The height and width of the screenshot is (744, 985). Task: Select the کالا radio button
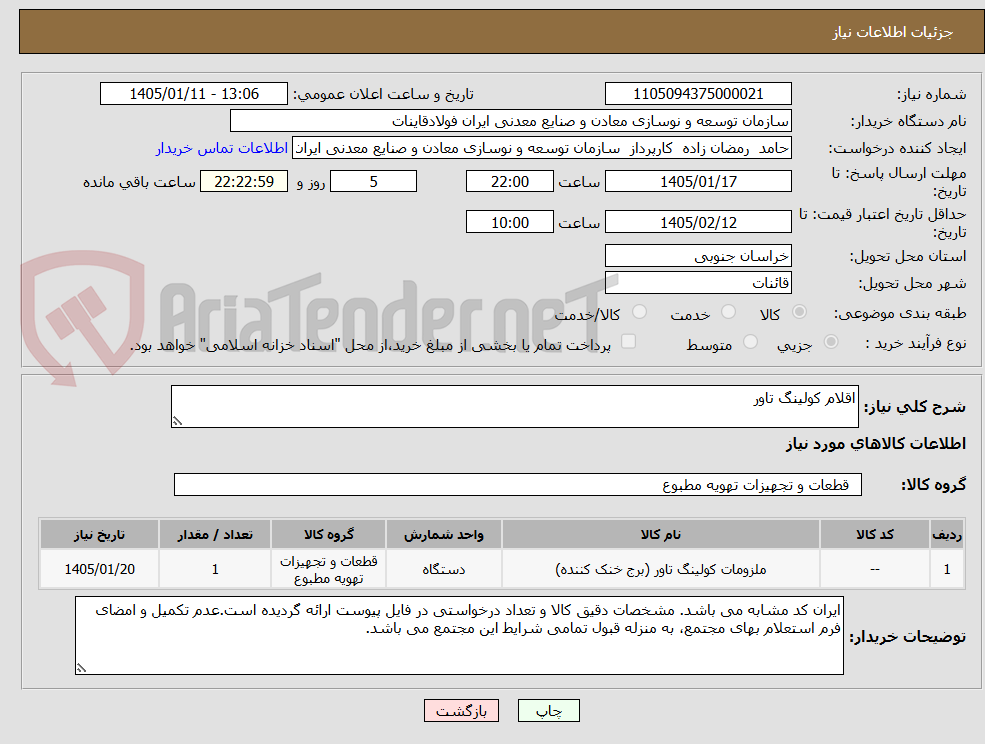click(x=800, y=312)
